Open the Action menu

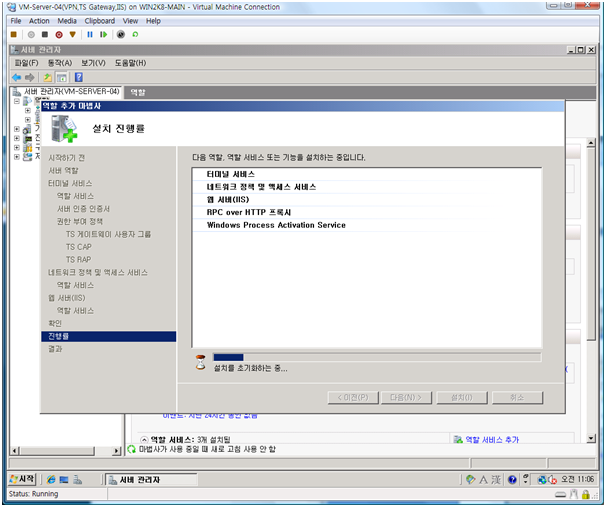[39, 21]
